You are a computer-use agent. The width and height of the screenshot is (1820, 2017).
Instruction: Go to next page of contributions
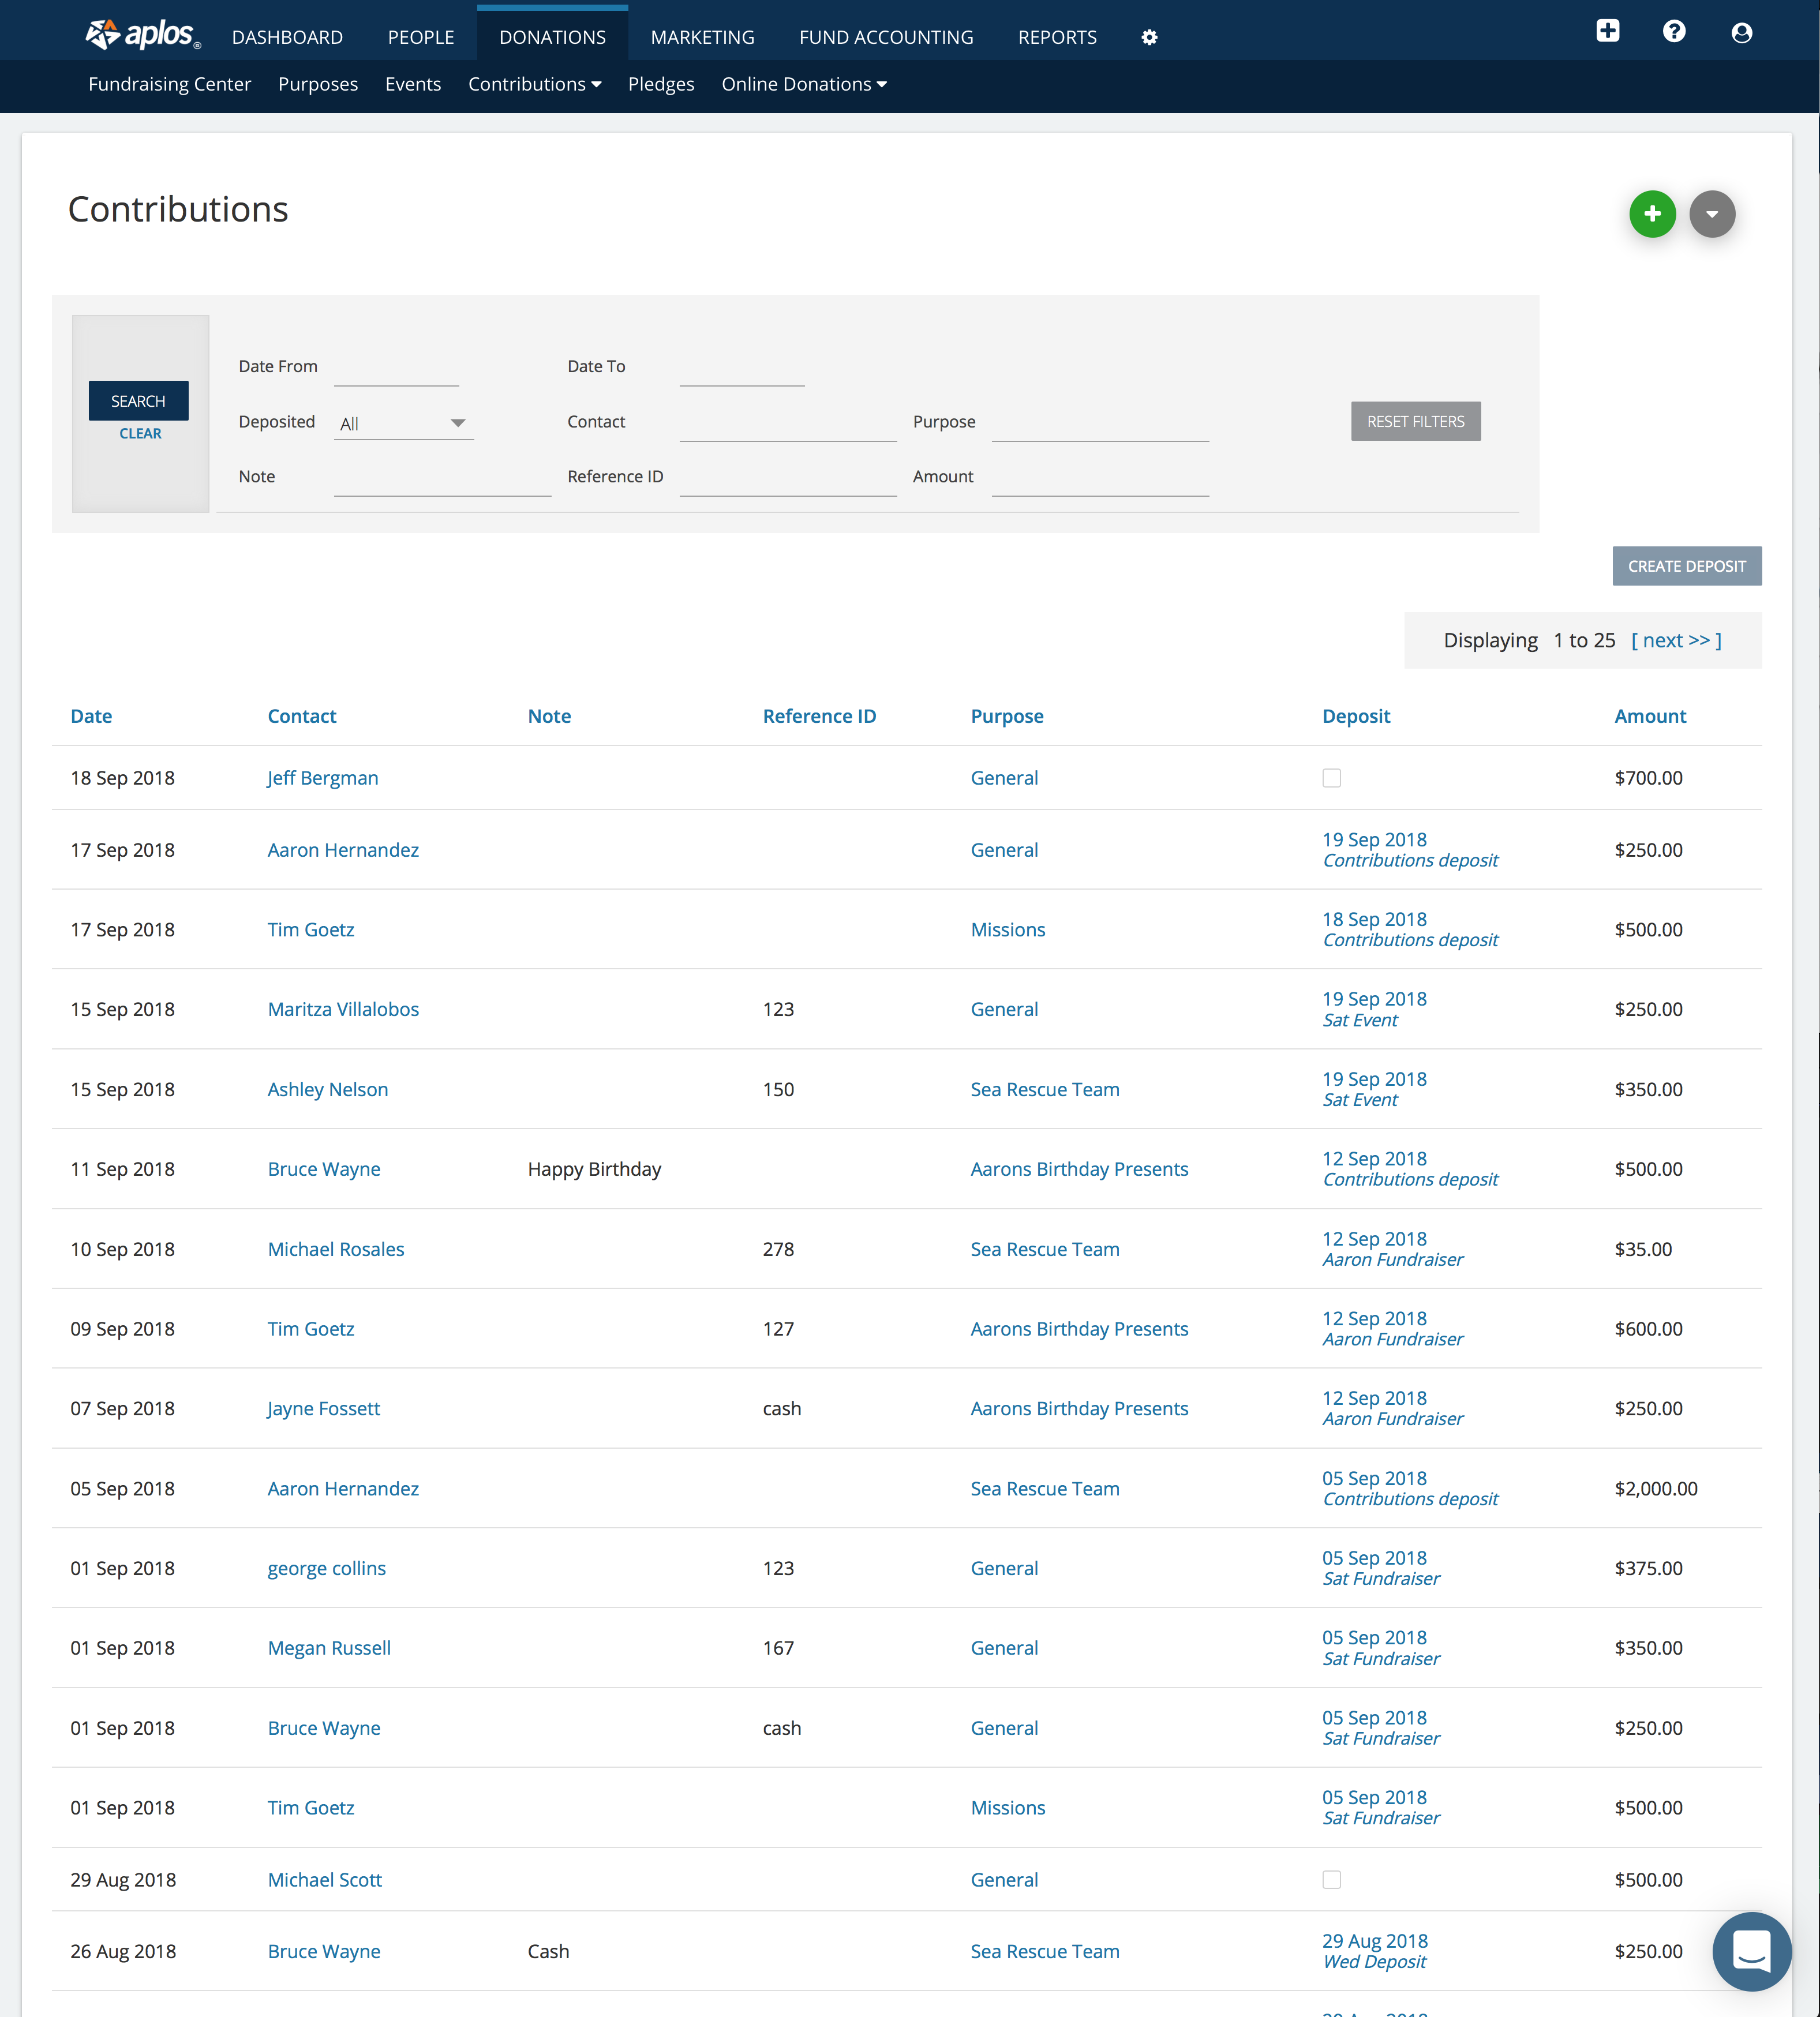(x=1676, y=640)
